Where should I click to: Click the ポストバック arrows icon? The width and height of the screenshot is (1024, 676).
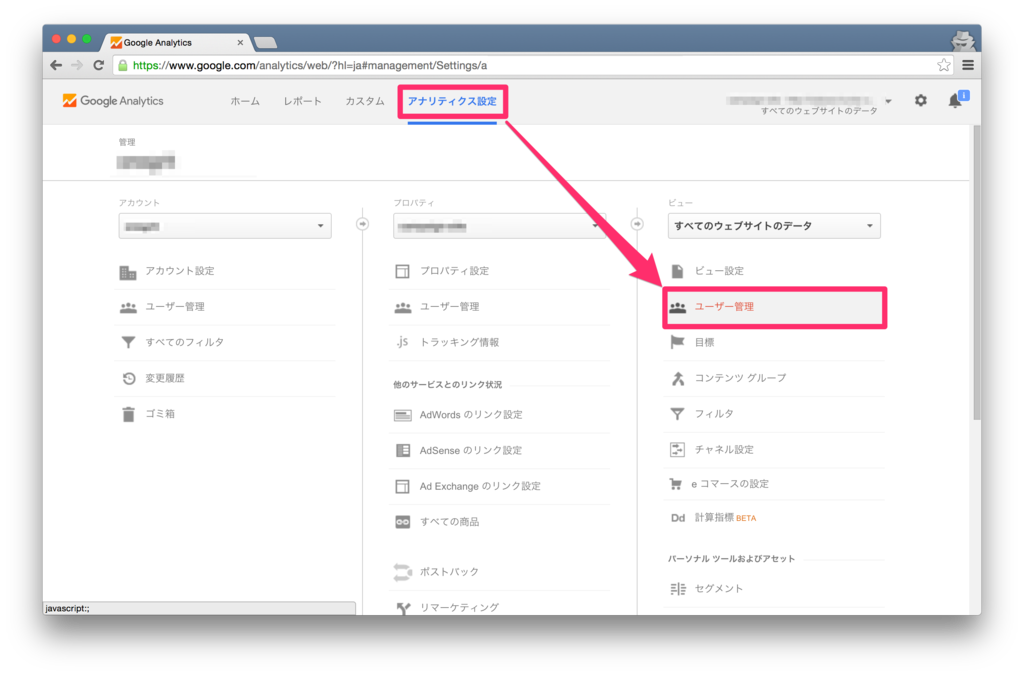pos(402,572)
